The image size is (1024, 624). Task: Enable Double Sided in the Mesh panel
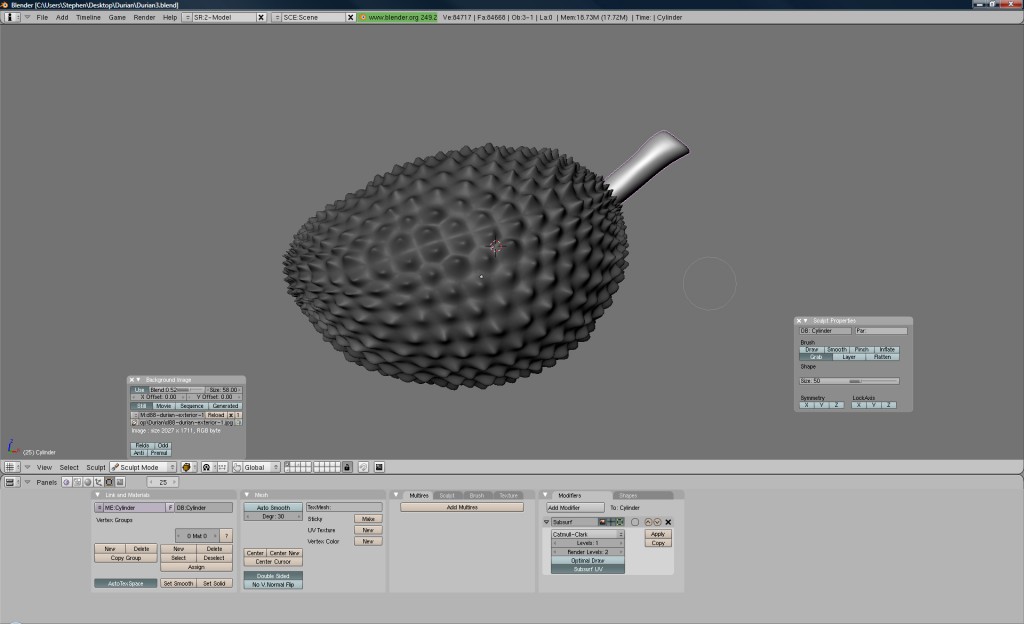tap(272, 575)
